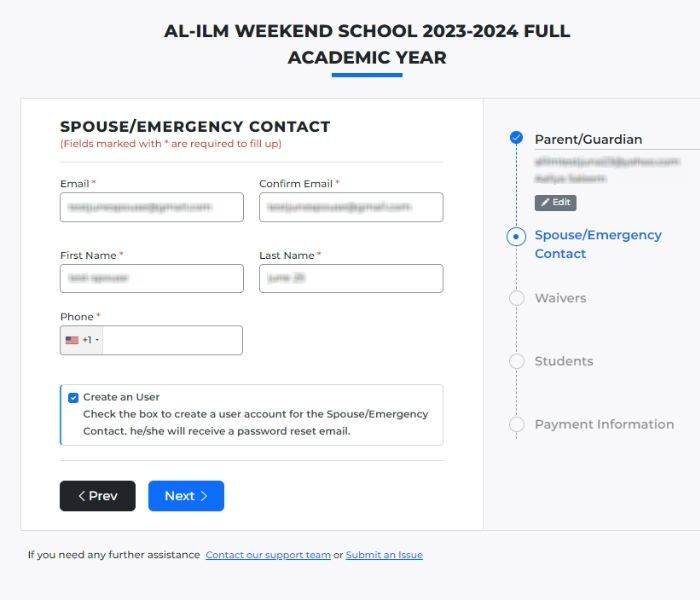Viewport: 700px width, 600px height.
Task: Open the Contact our support team link
Action: click(x=268, y=555)
